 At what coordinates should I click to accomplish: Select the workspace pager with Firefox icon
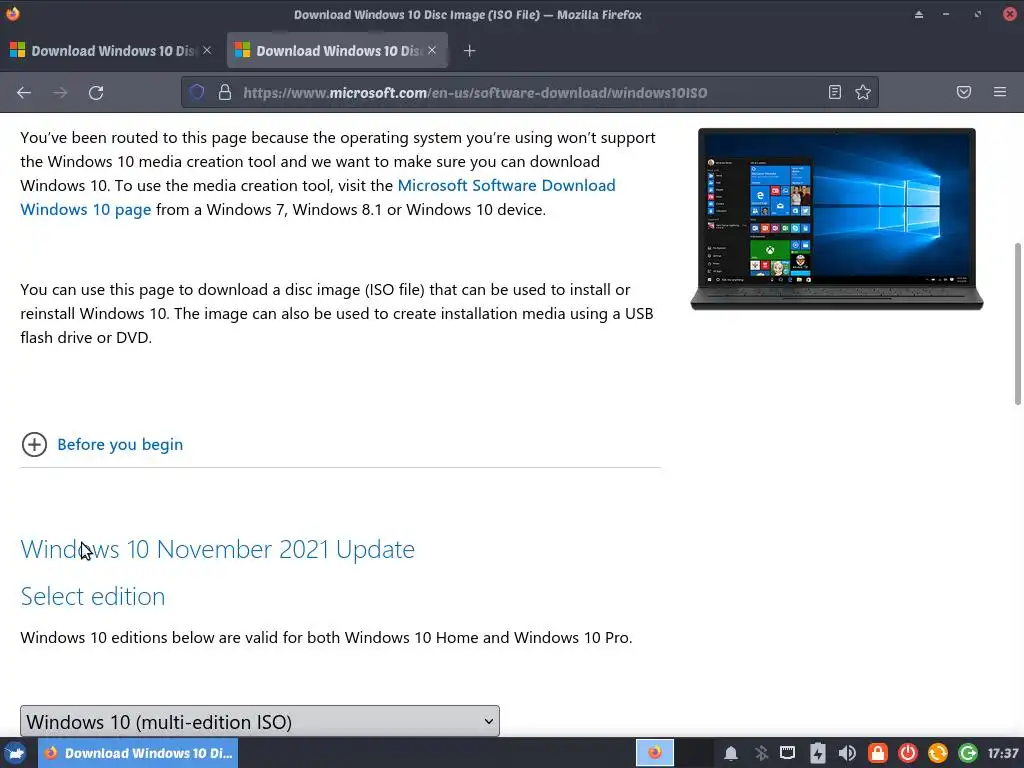[655, 753]
